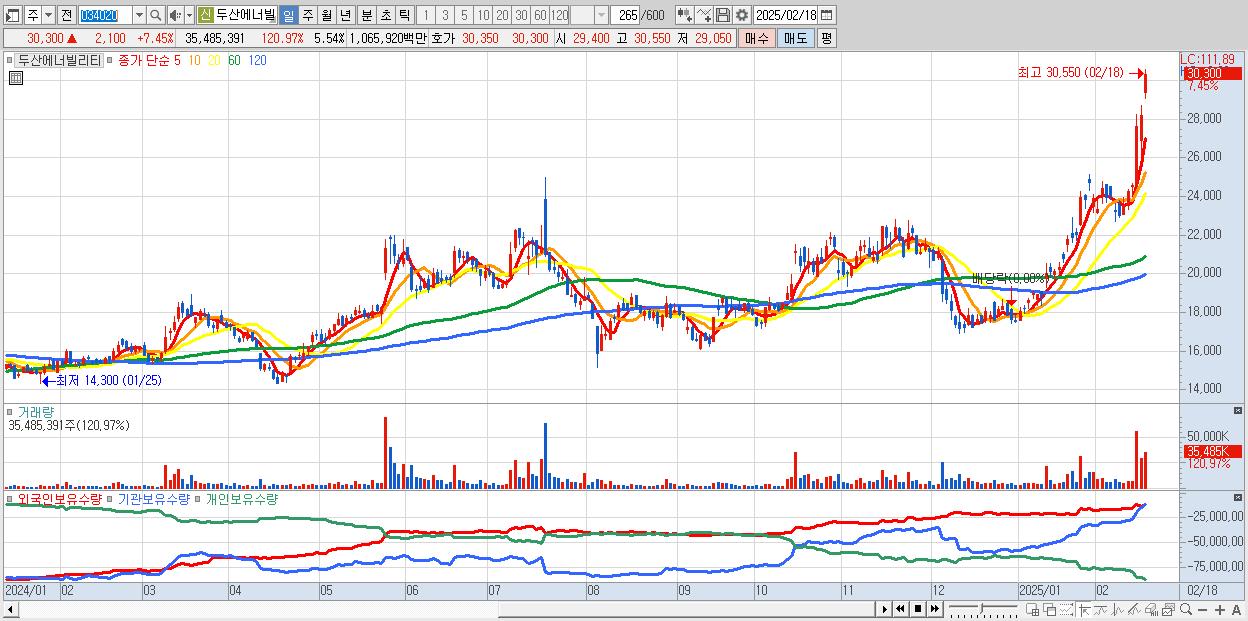Screen dimensions: 1248x621
Task: Select the 분 minute chart tab
Action: (x=365, y=15)
